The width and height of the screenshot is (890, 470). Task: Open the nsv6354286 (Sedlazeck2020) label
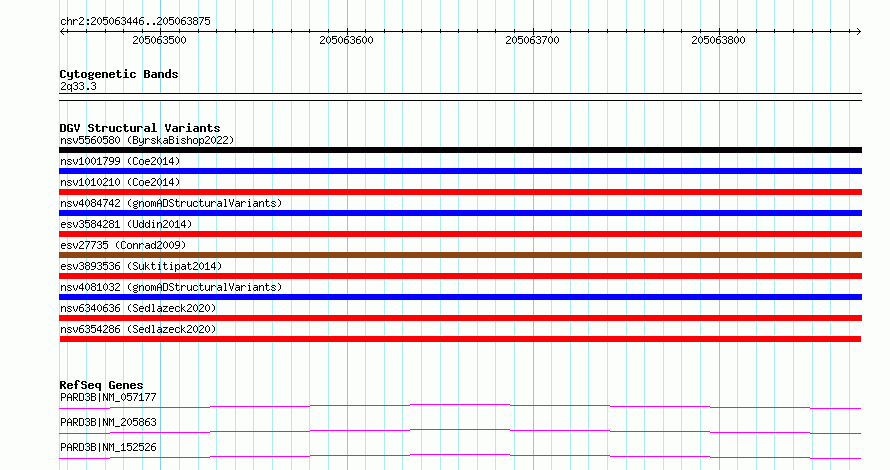[138, 329]
